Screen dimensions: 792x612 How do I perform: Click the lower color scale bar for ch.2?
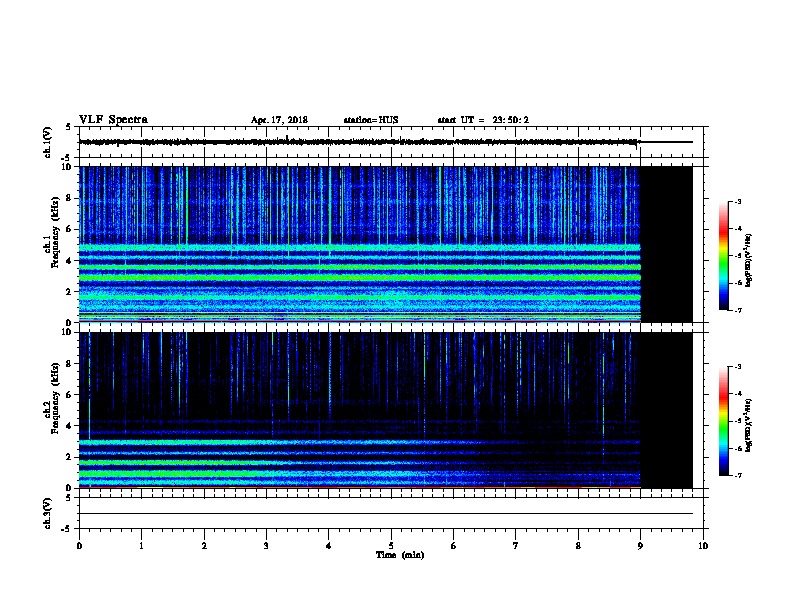724,421
